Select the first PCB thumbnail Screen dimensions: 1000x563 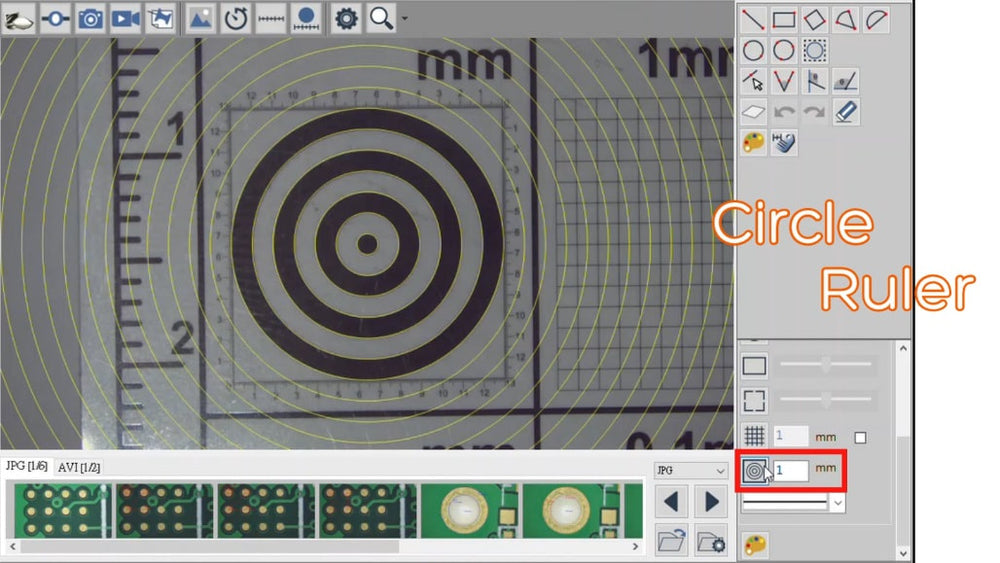point(62,510)
